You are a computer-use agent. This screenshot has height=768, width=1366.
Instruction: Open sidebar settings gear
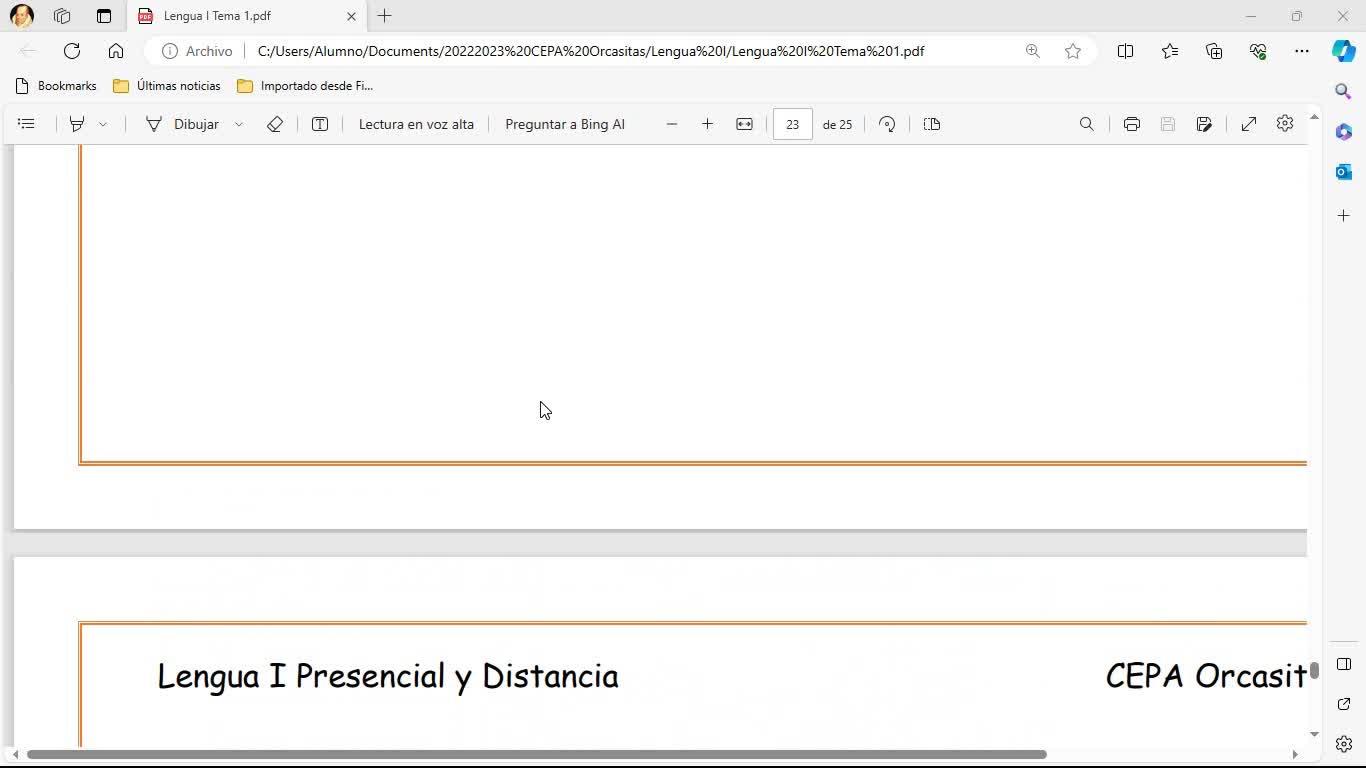pyautogui.click(x=1344, y=744)
